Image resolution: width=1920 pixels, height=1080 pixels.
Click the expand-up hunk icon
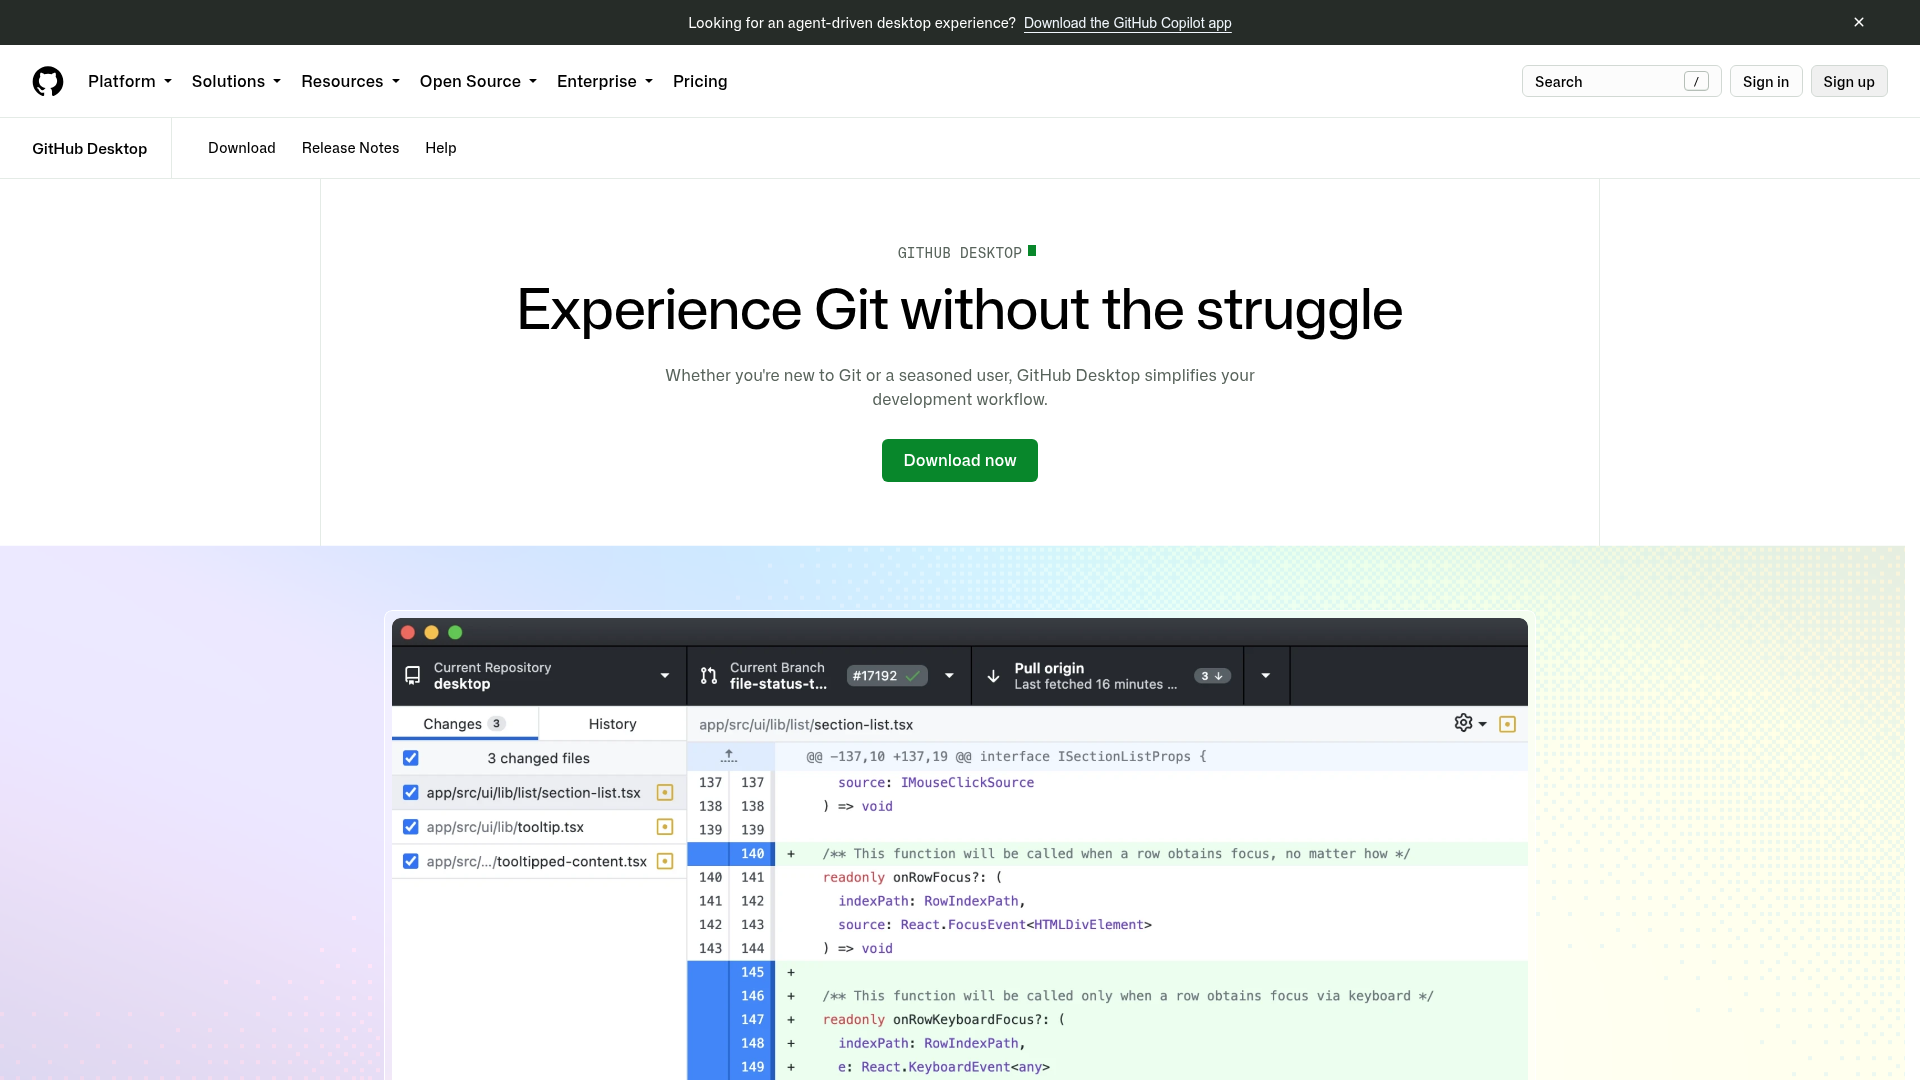tap(729, 756)
